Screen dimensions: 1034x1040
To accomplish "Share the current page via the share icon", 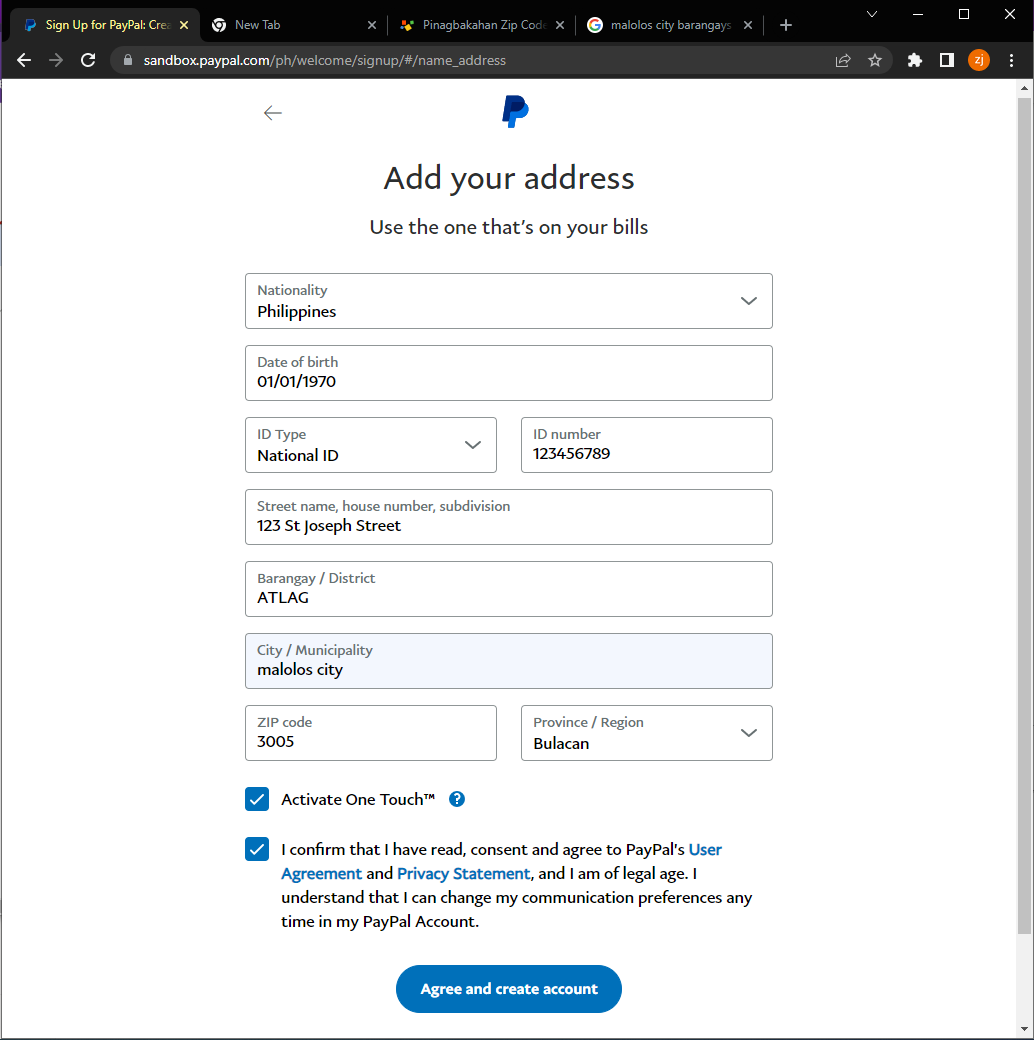I will (843, 60).
